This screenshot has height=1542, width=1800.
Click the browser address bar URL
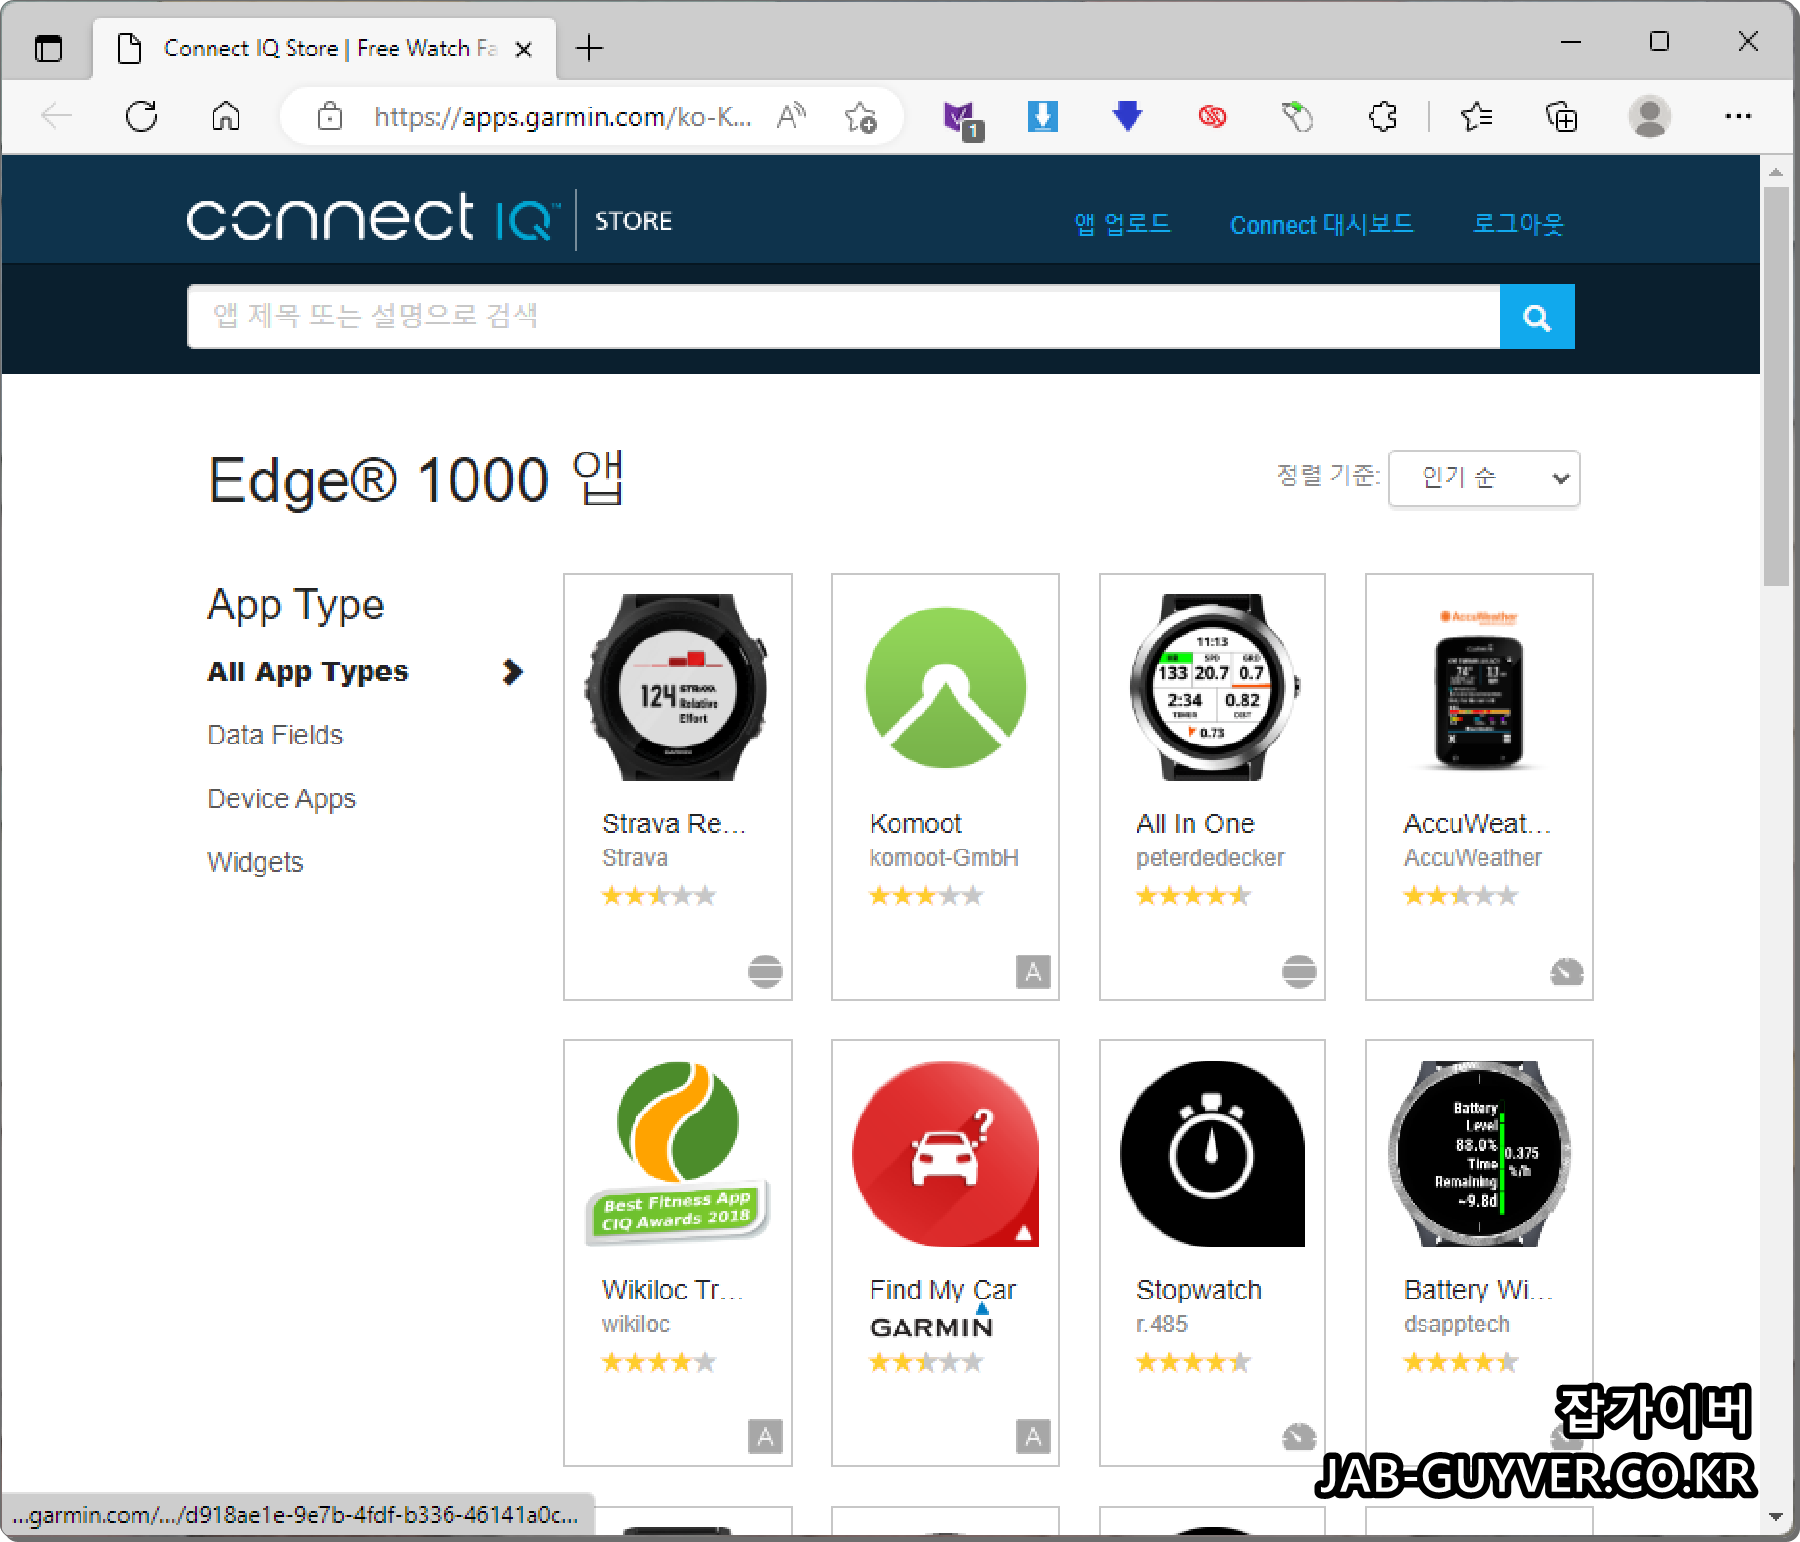(562, 117)
